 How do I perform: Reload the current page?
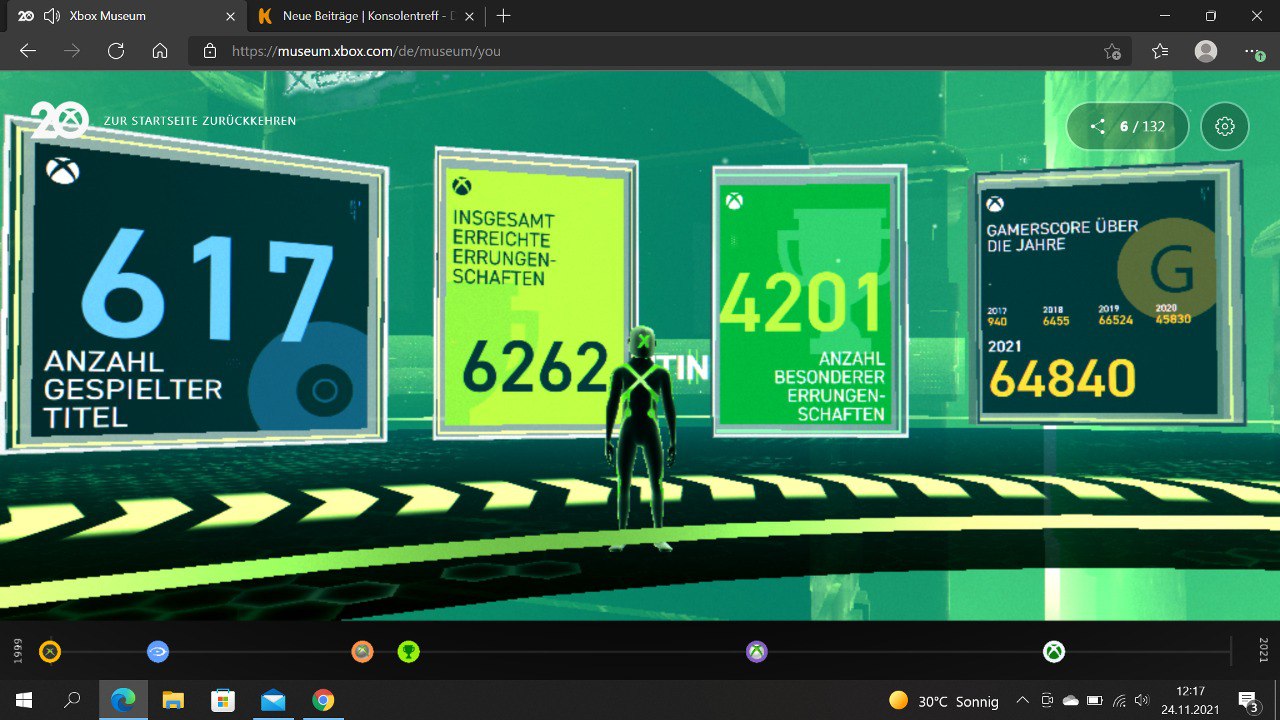pyautogui.click(x=116, y=51)
